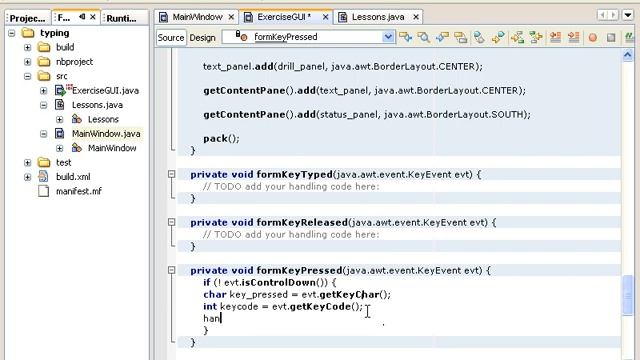Click the blue circle with gray diamond icon

click(479, 37)
